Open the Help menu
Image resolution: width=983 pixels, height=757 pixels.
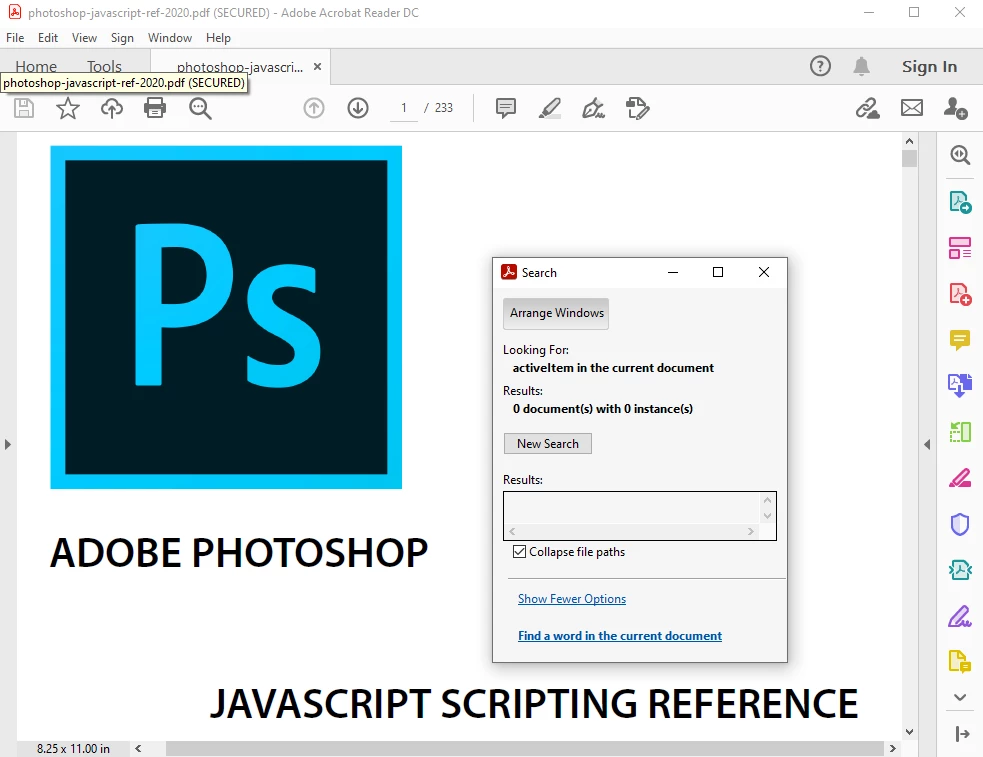point(218,38)
